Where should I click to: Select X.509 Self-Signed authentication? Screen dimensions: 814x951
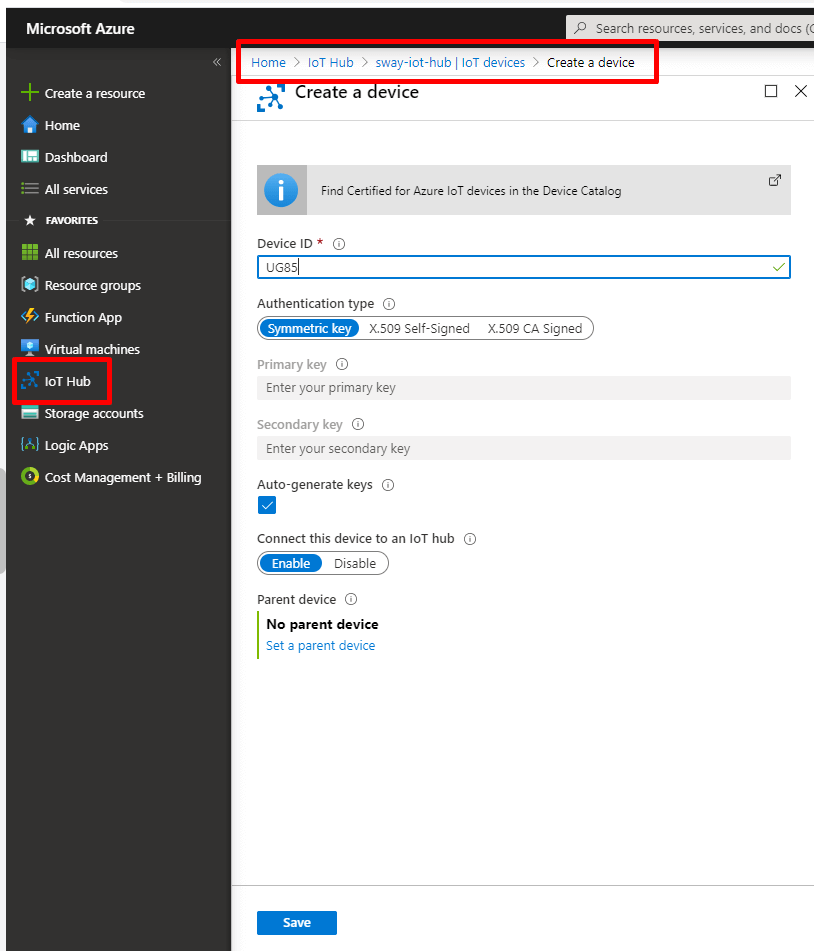tap(419, 328)
